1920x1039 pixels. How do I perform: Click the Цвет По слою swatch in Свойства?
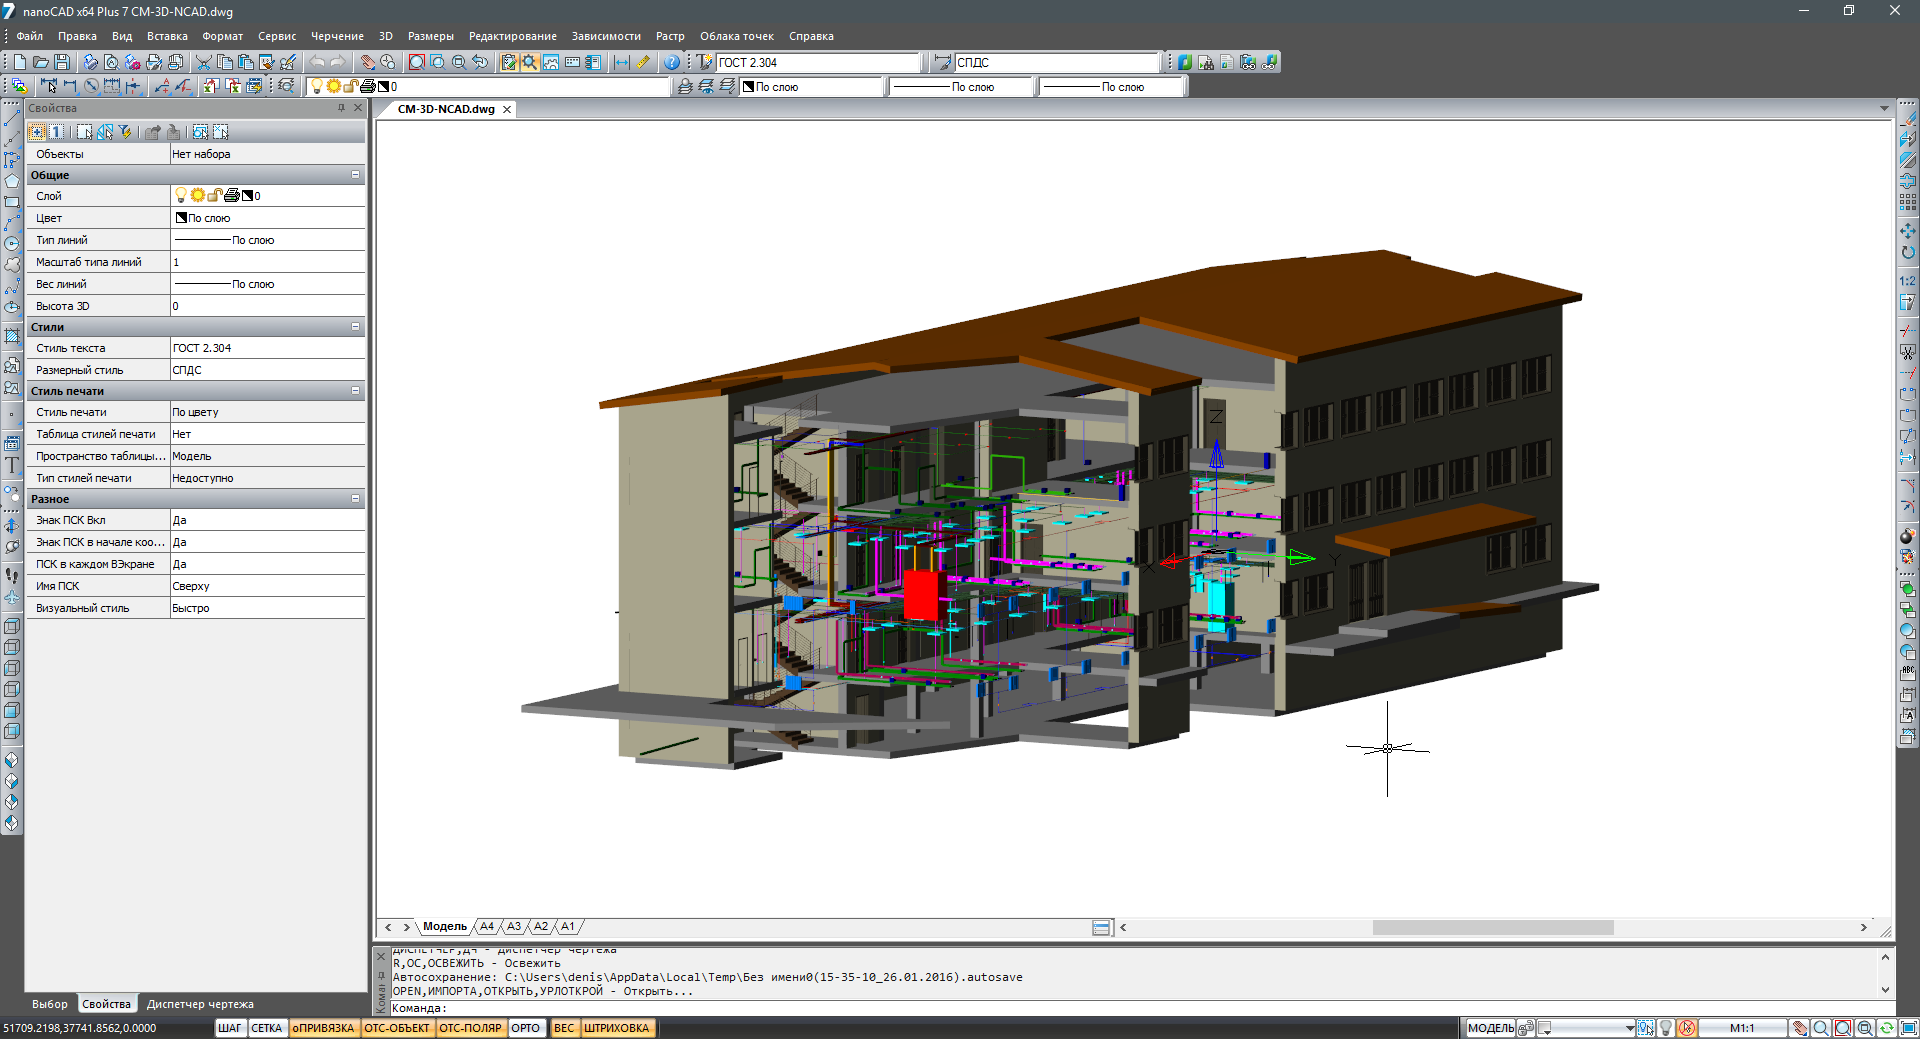[x=182, y=218]
